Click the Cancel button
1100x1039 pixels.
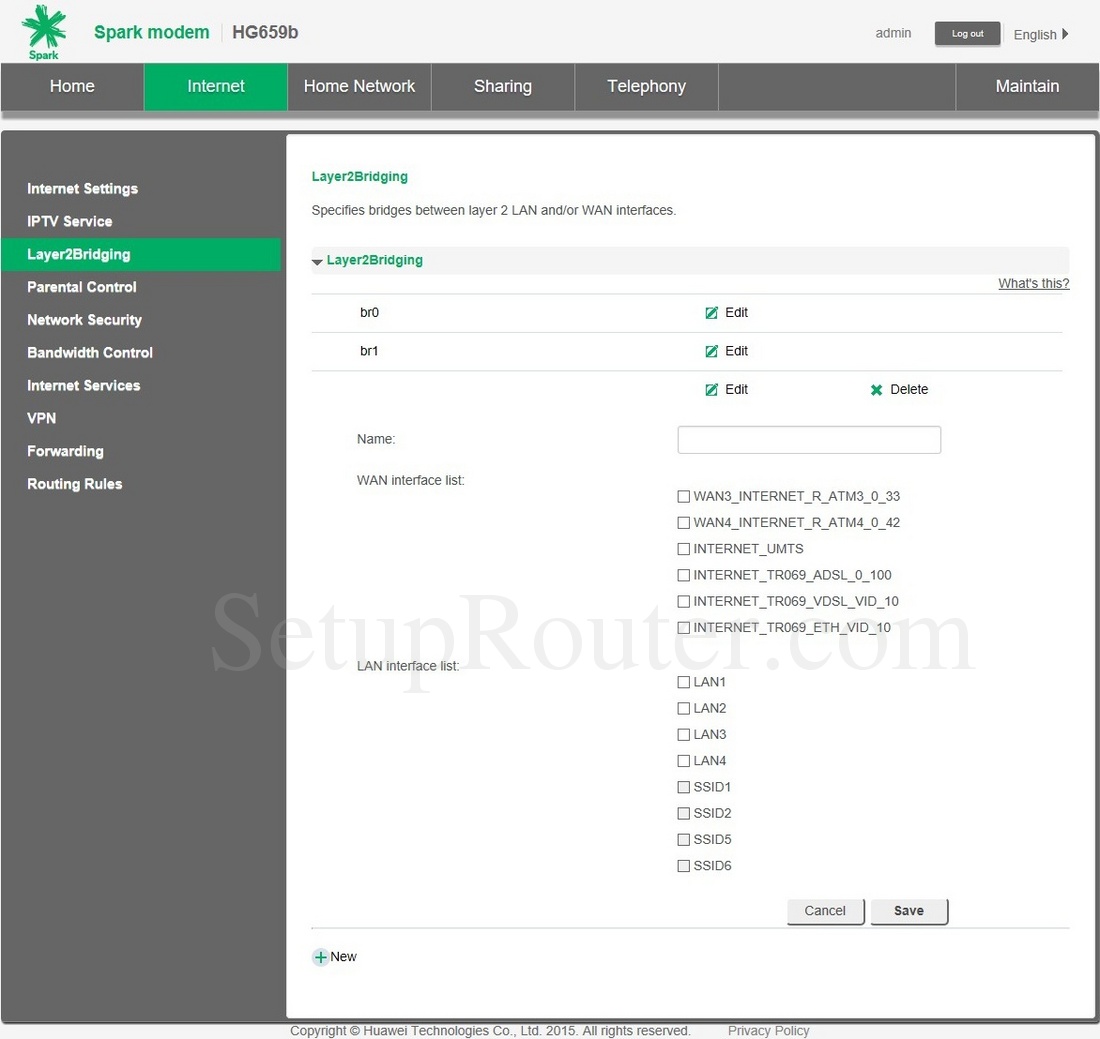pos(825,911)
